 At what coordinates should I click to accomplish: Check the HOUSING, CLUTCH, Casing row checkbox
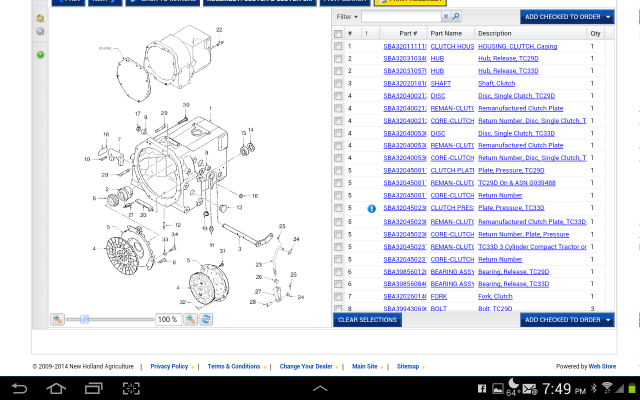pyautogui.click(x=338, y=46)
